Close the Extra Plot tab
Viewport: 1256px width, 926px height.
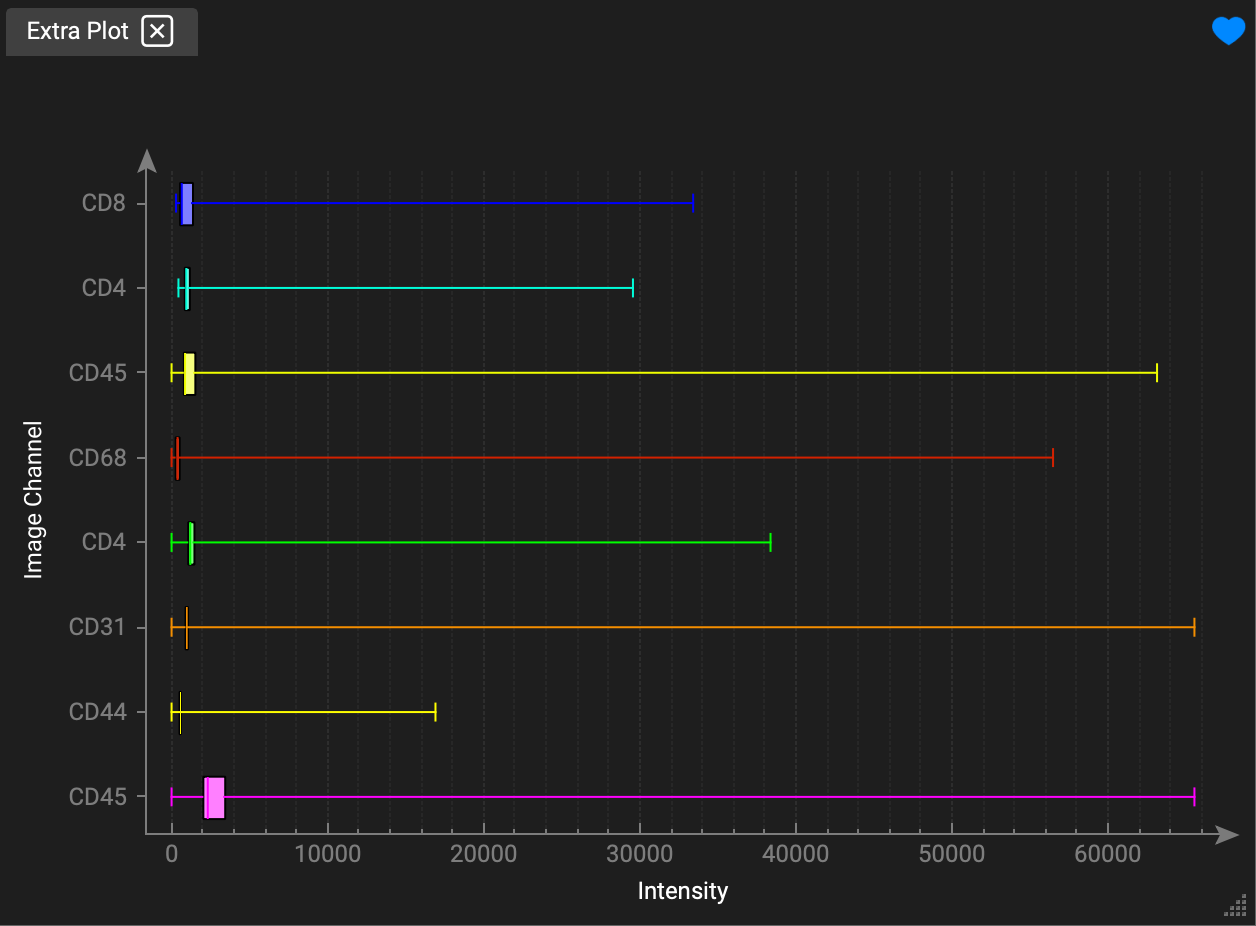157,31
